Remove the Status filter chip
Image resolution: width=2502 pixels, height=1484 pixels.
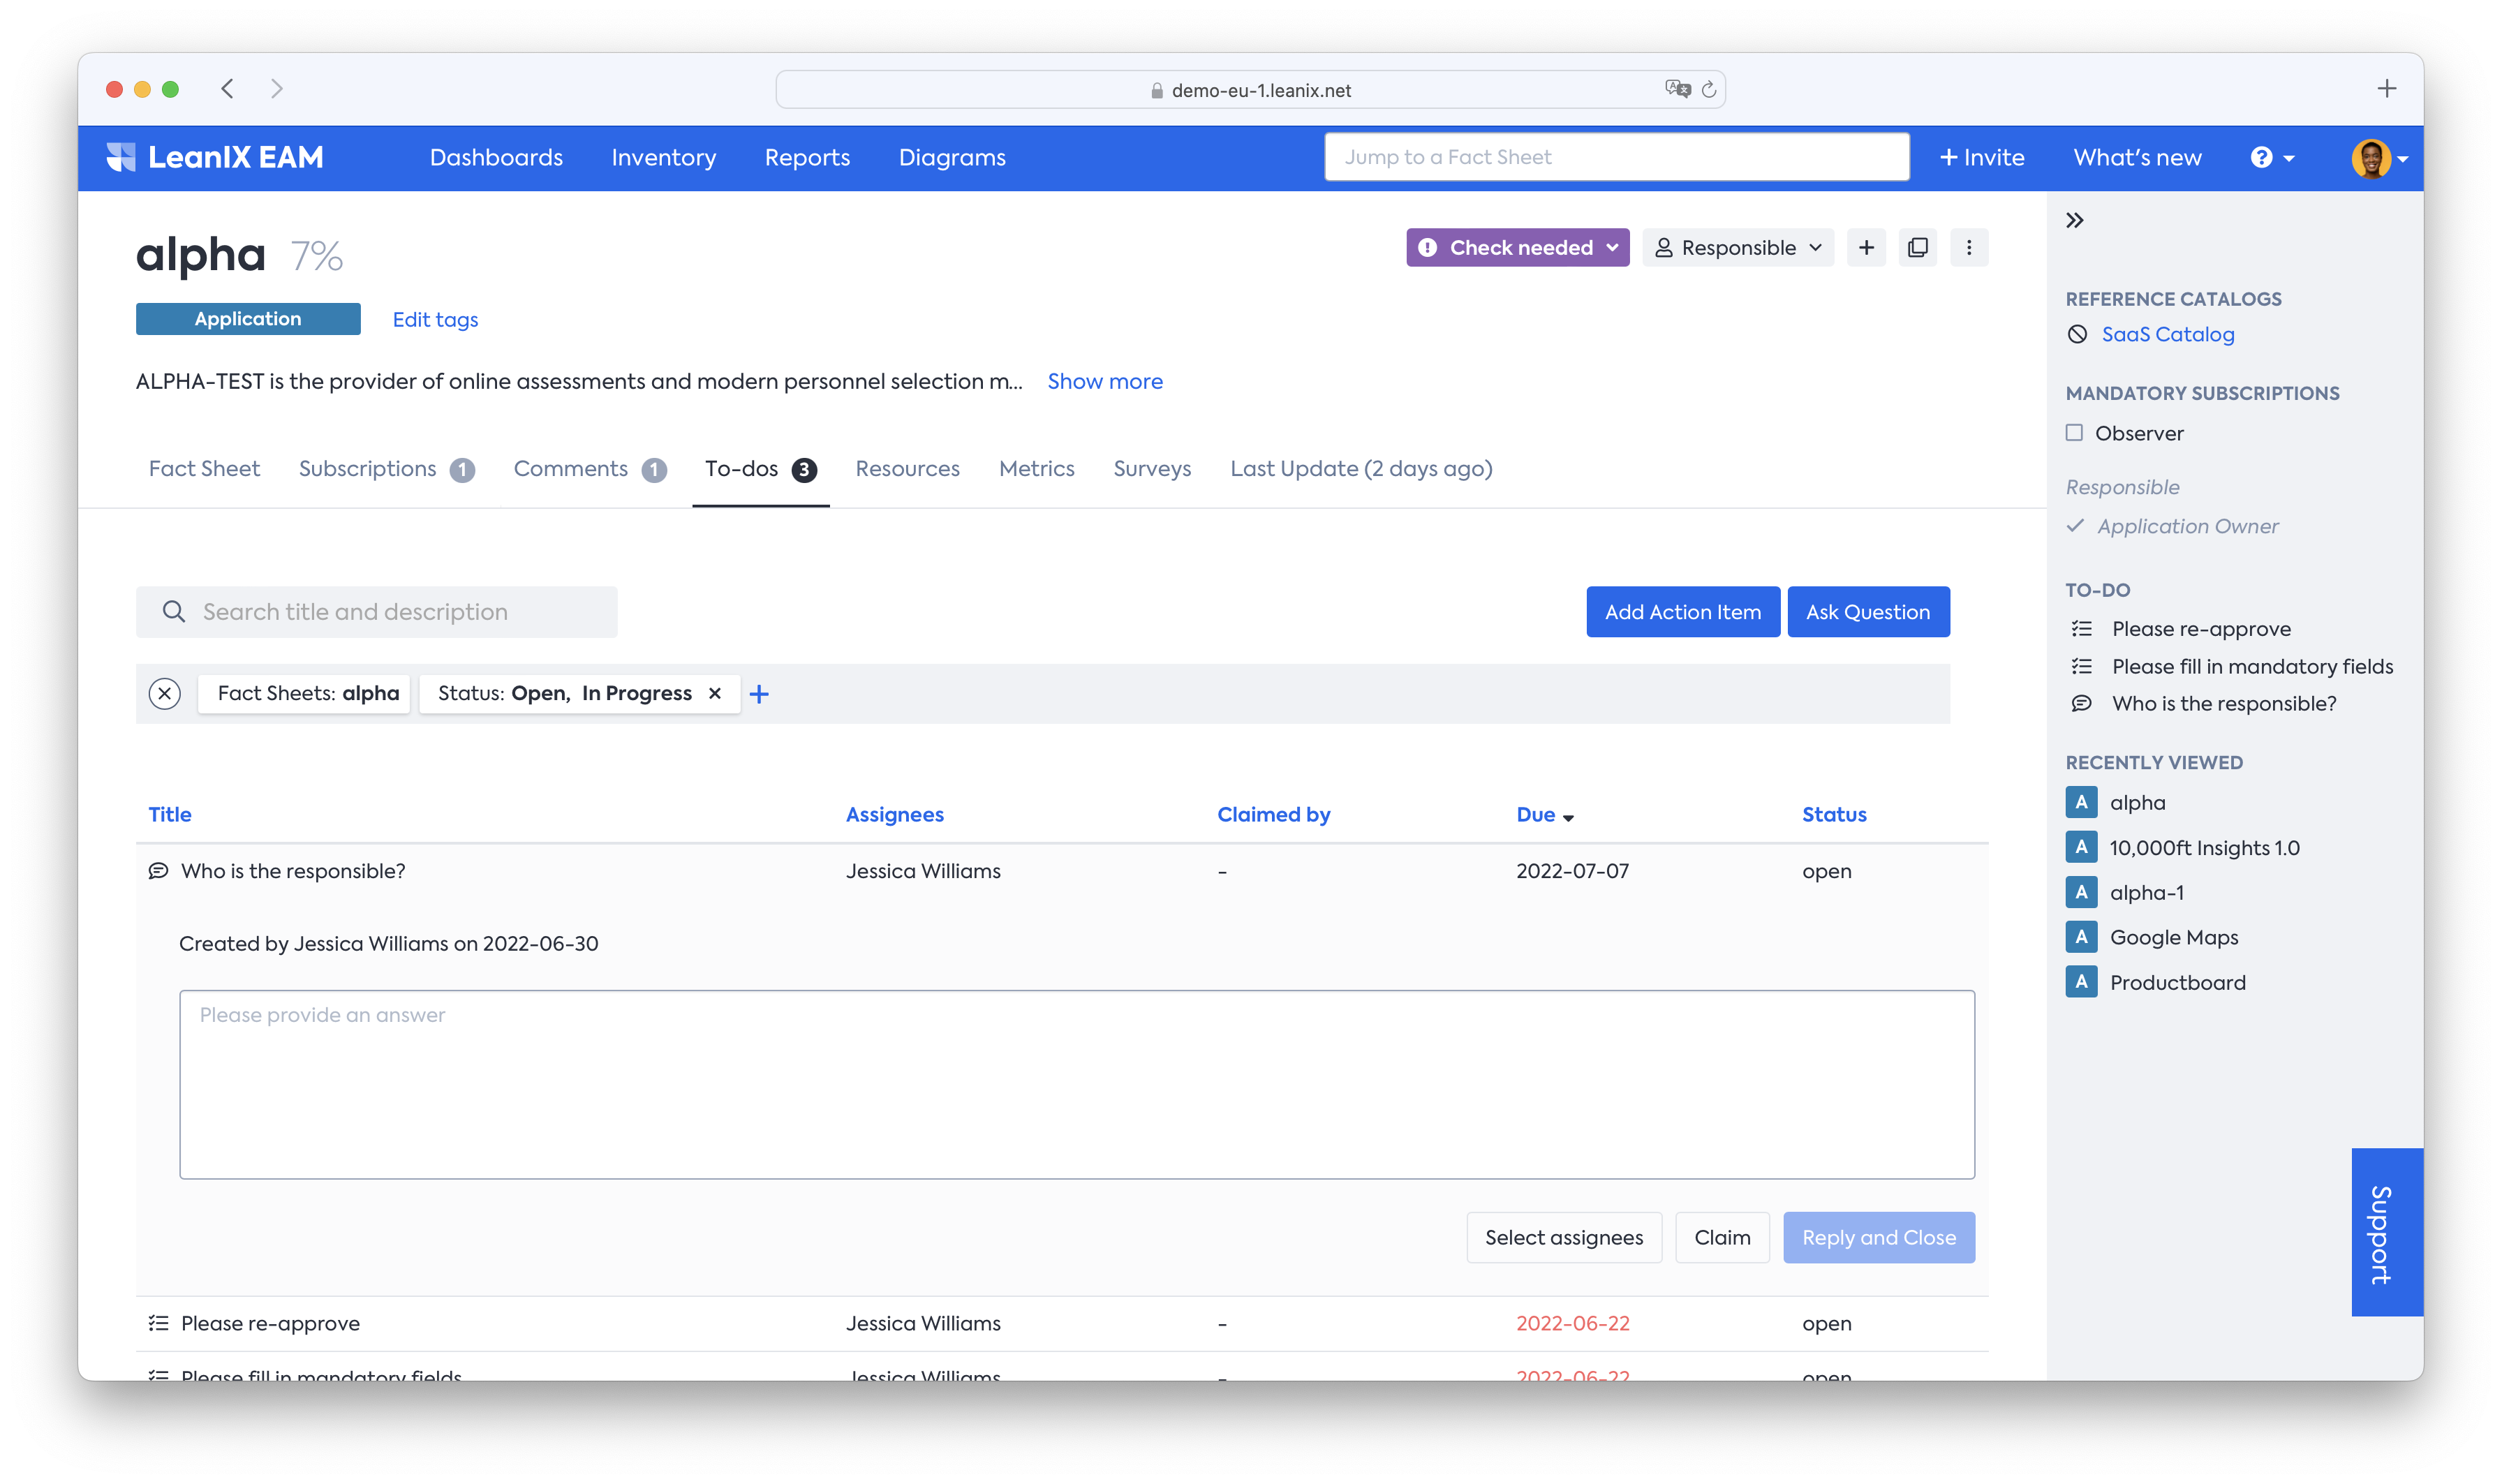coord(715,693)
